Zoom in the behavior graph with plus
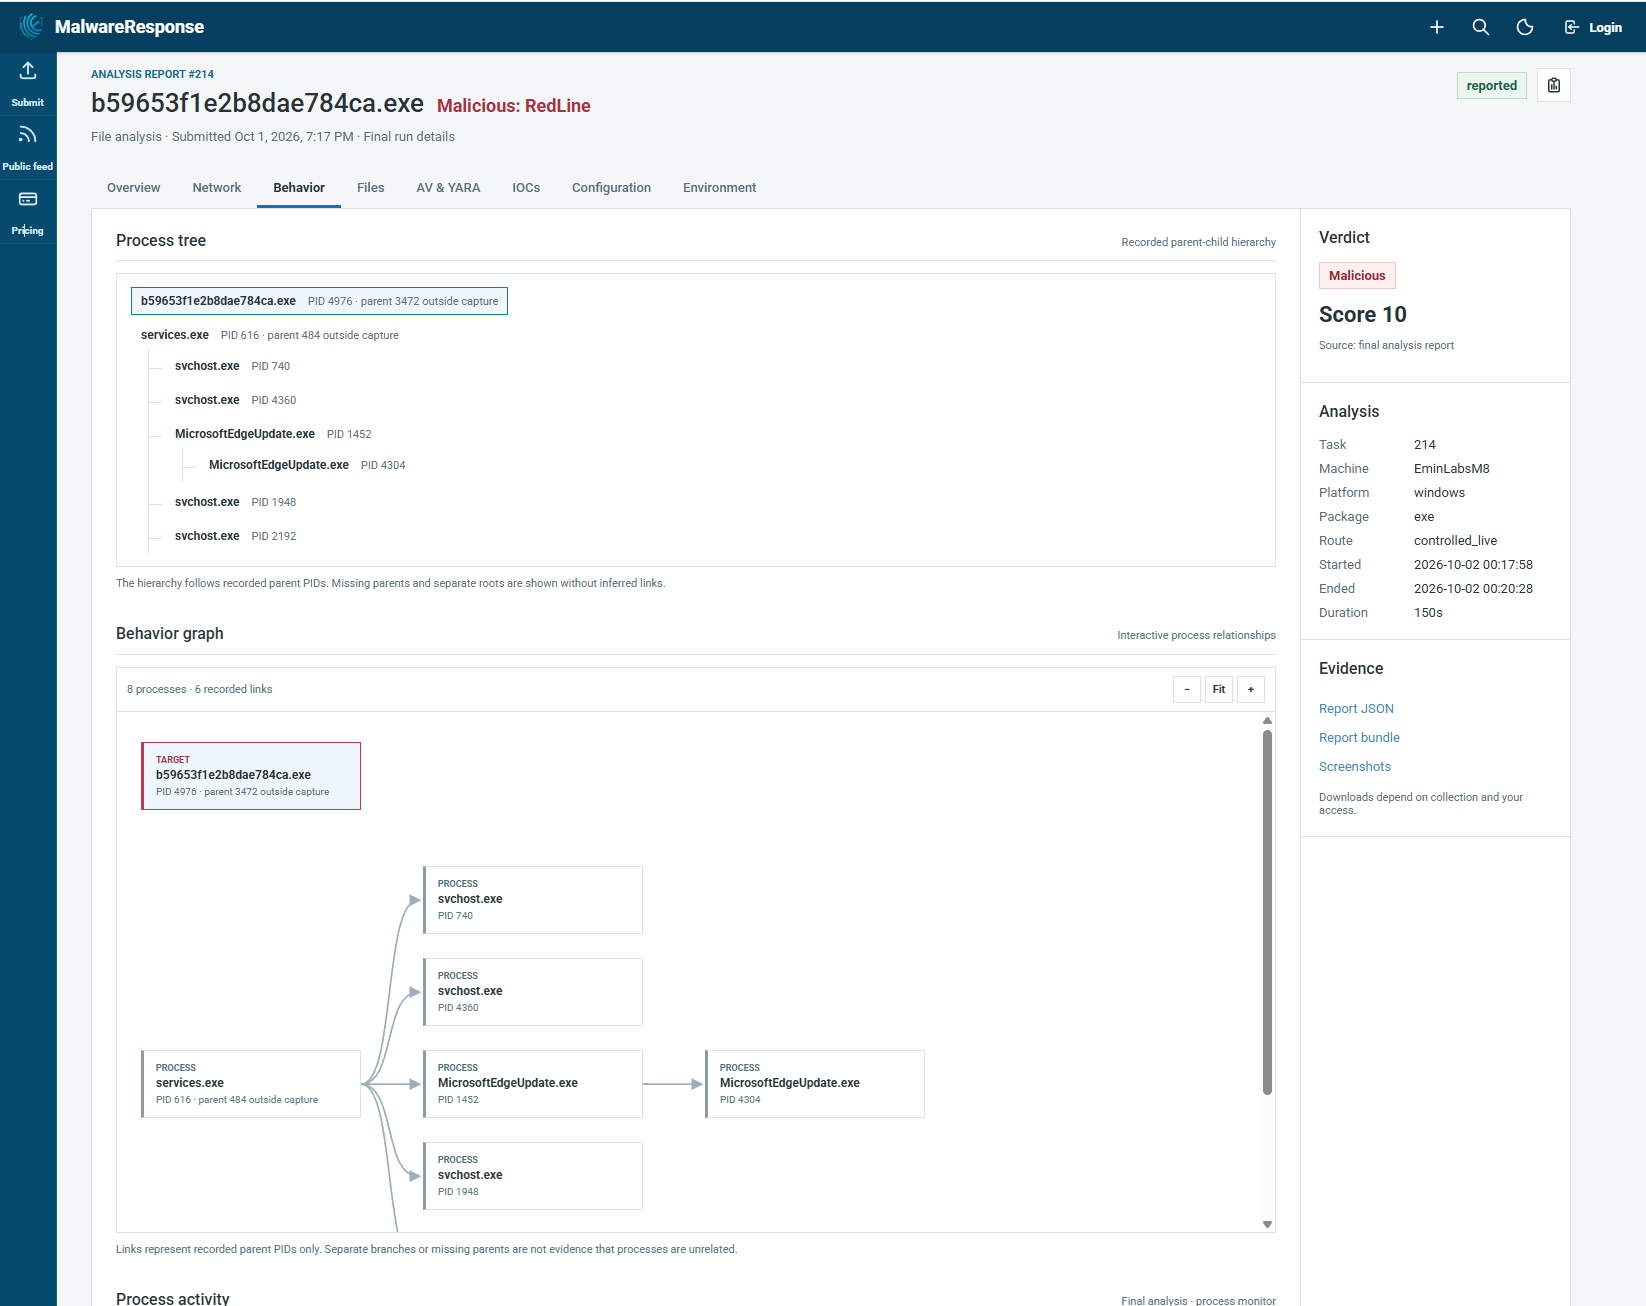The width and height of the screenshot is (1646, 1306). pos(1251,689)
